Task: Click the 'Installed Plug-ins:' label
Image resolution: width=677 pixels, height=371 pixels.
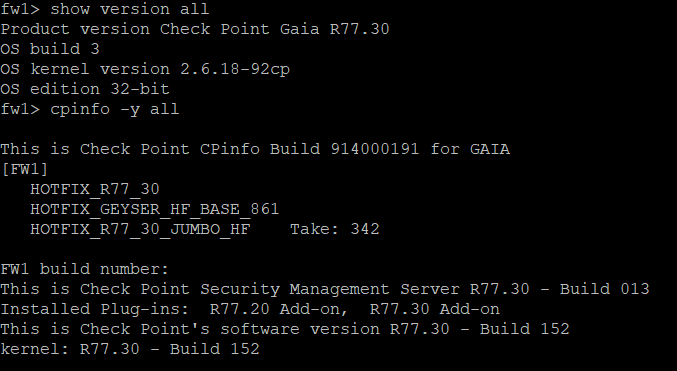Action: [x=95, y=309]
